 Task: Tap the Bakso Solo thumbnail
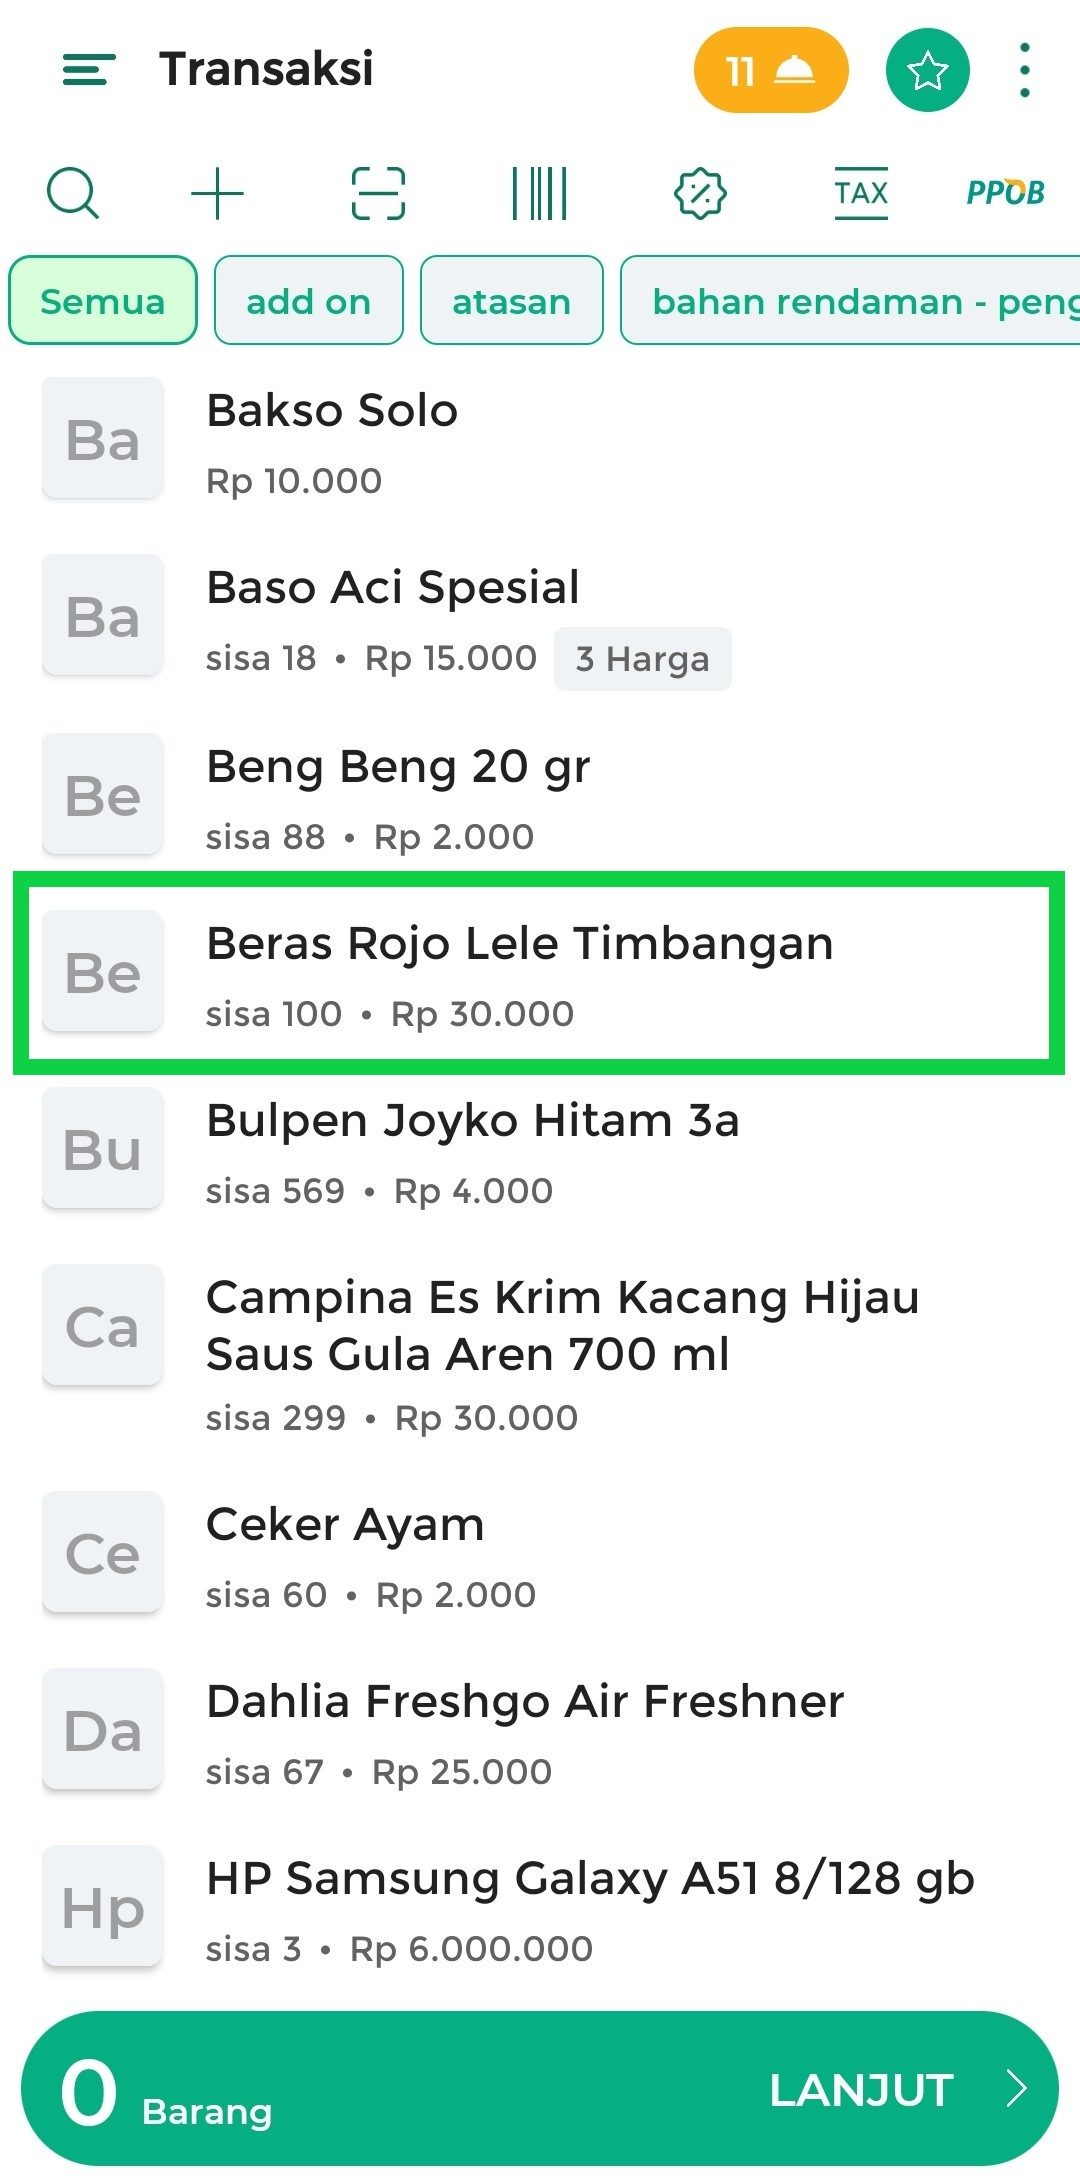pyautogui.click(x=102, y=439)
